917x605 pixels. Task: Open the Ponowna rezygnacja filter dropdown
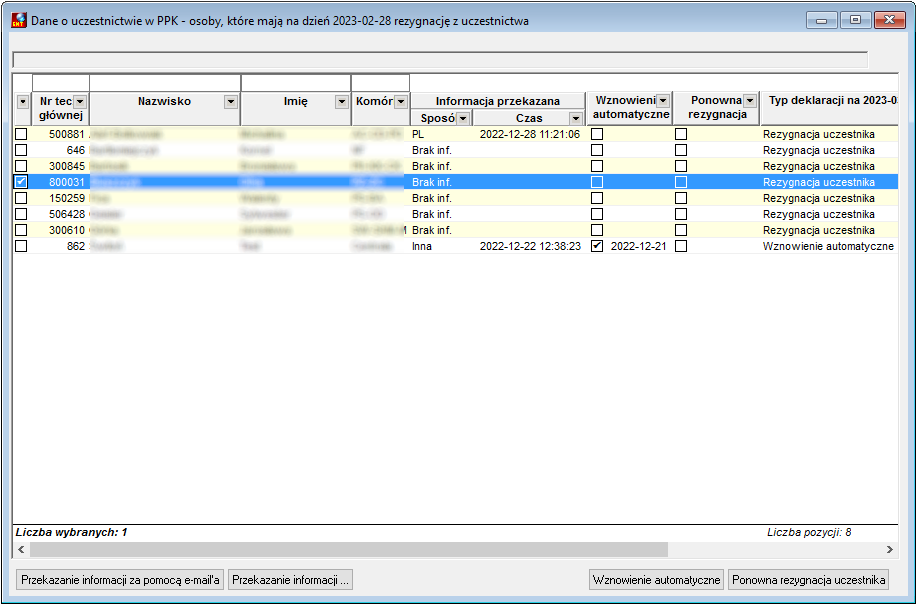click(750, 101)
